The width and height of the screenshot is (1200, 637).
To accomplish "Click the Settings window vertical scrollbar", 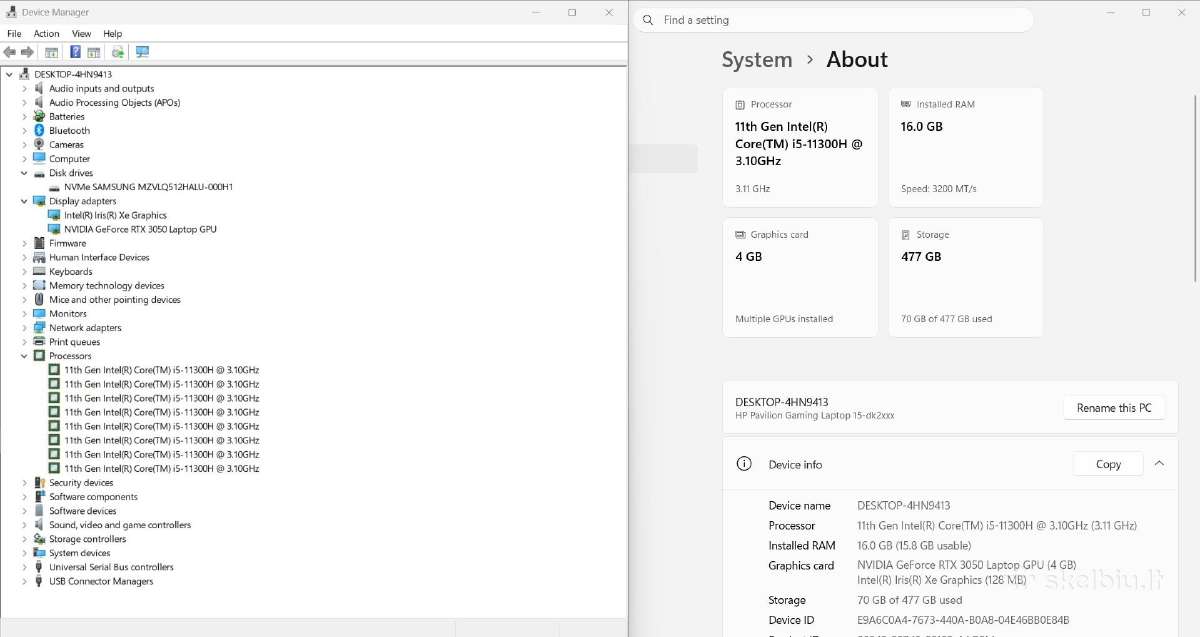I will [x=1195, y=188].
